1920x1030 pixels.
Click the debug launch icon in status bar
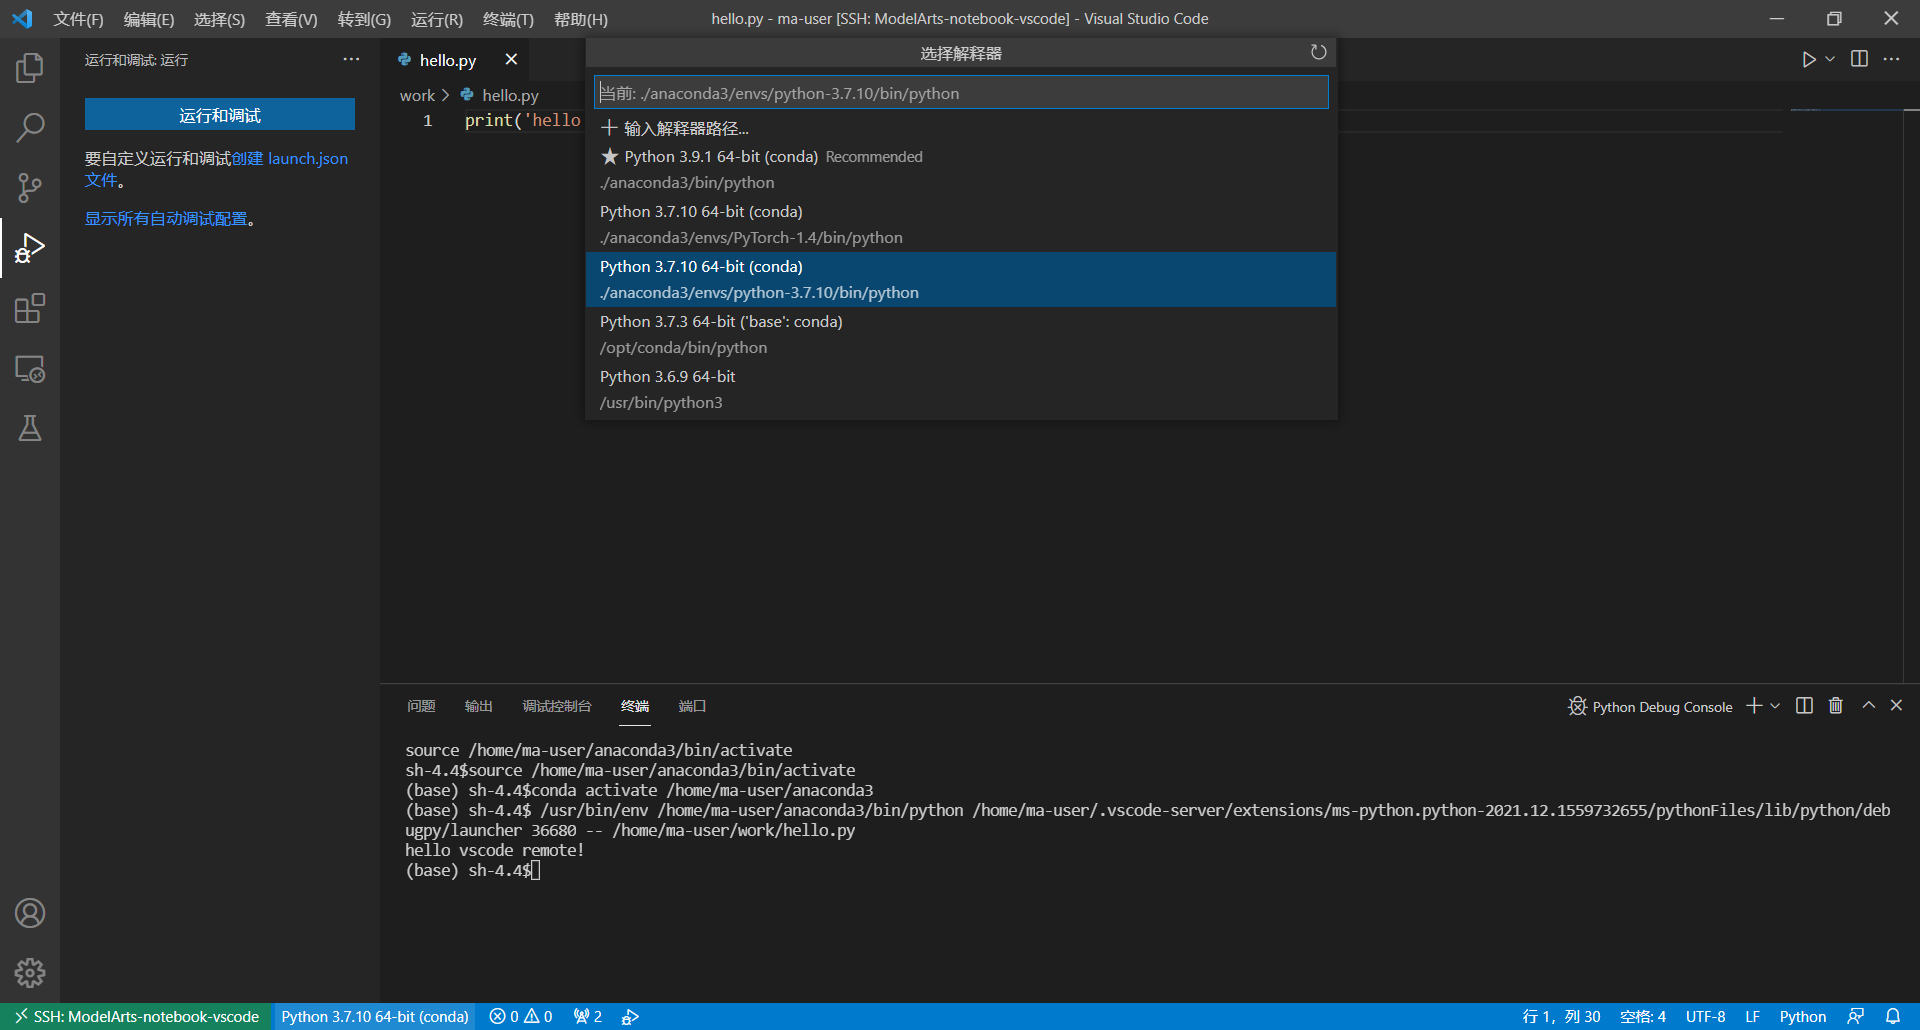(x=630, y=1016)
